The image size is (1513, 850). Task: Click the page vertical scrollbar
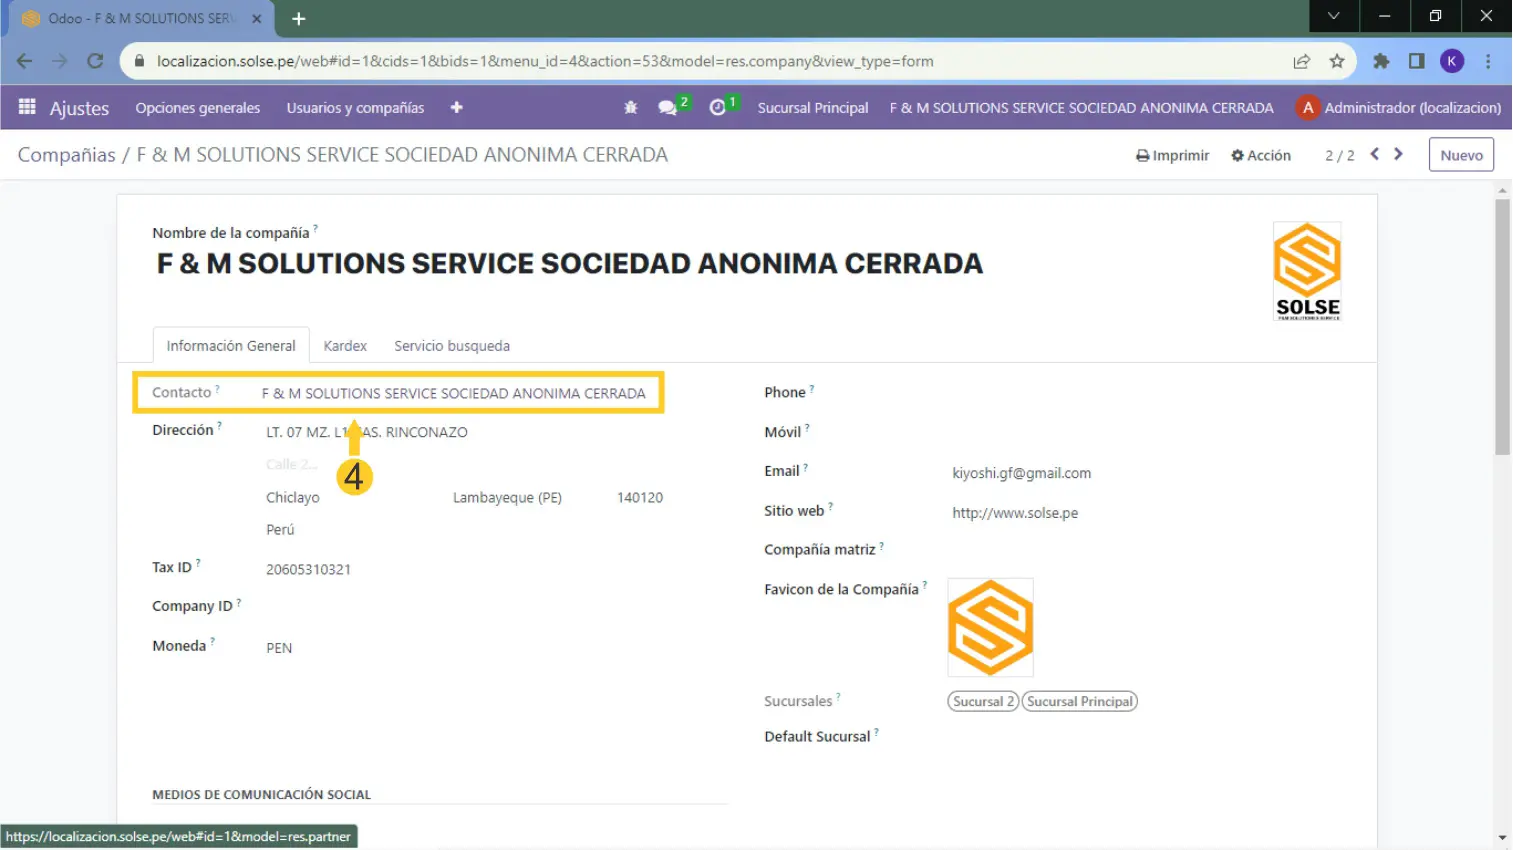click(x=1502, y=327)
